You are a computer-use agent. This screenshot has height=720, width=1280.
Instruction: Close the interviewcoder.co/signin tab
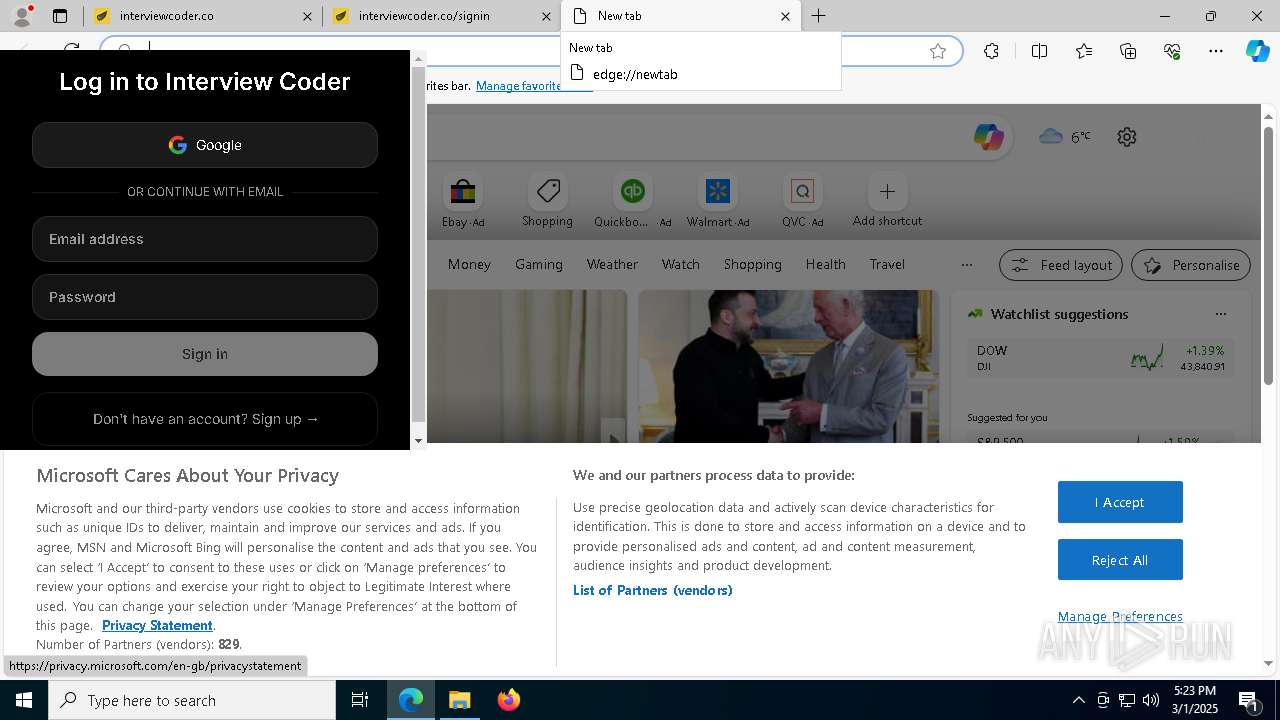point(546,16)
